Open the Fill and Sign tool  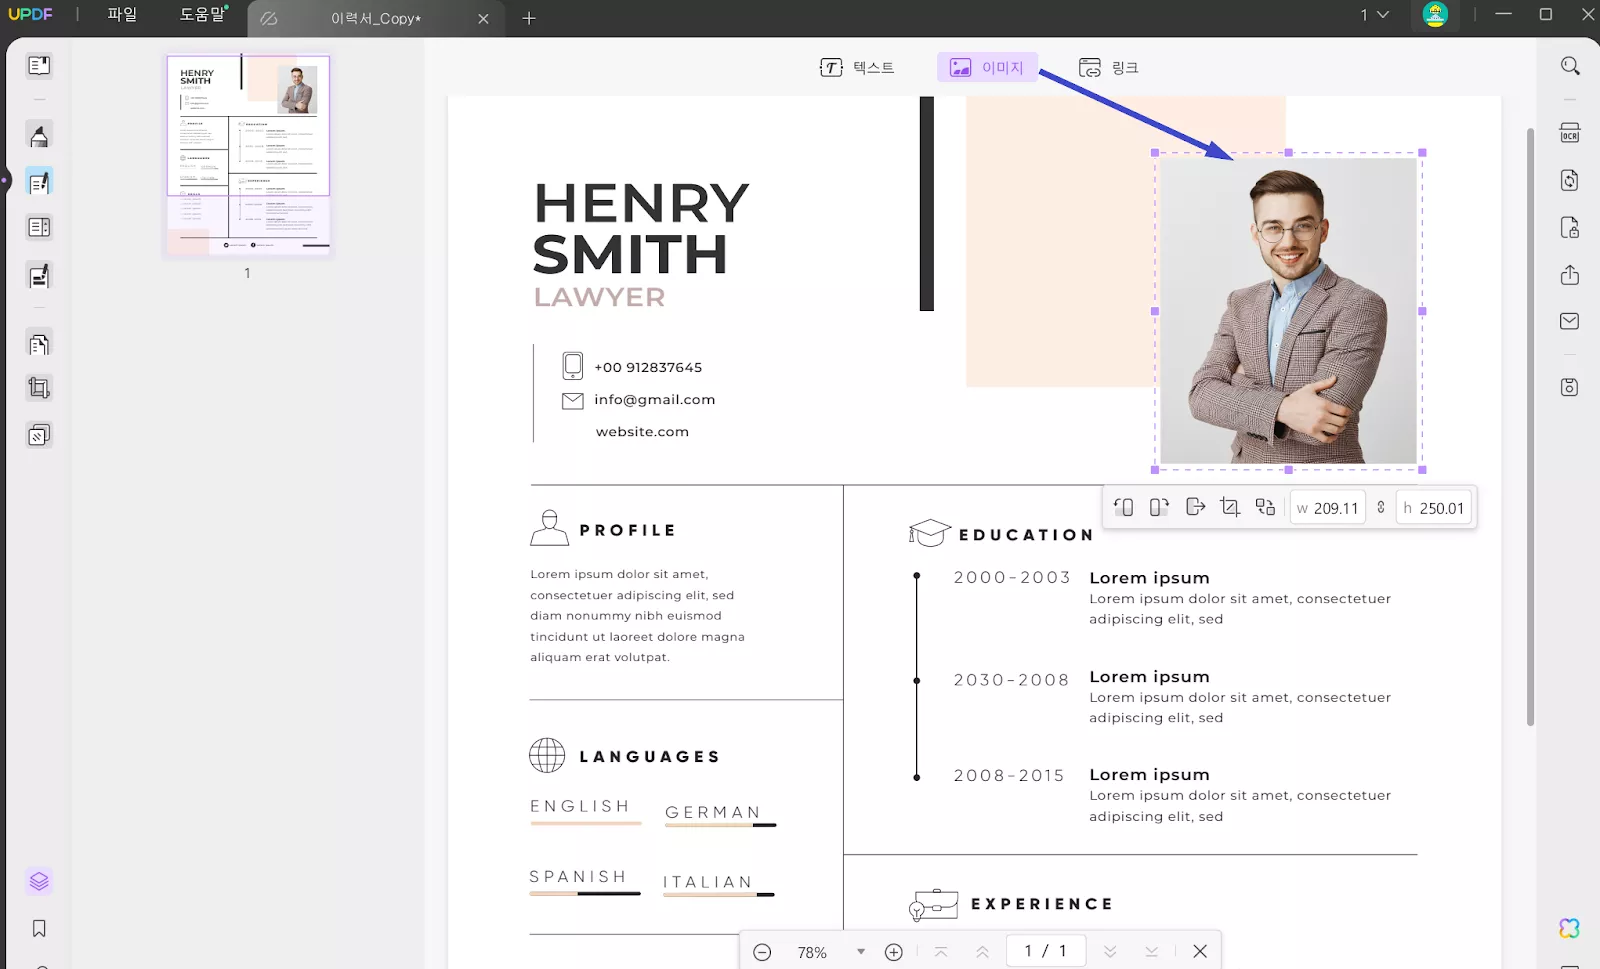[x=39, y=276]
